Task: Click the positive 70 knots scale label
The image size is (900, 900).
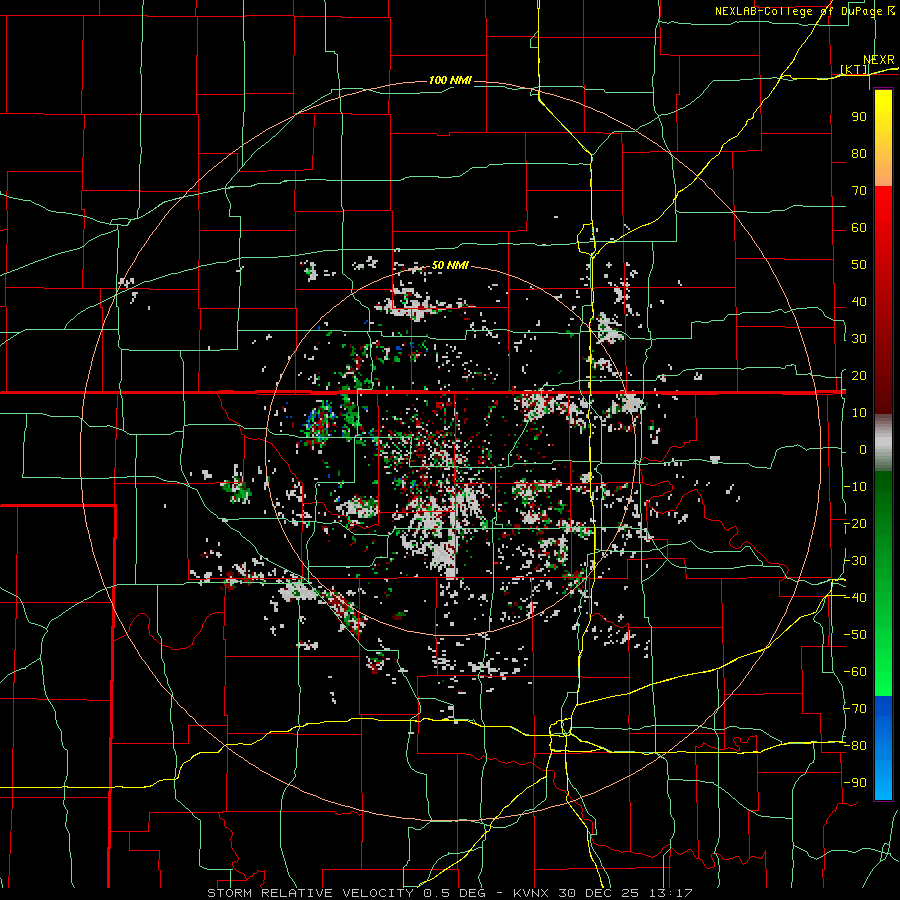Action: tap(859, 191)
